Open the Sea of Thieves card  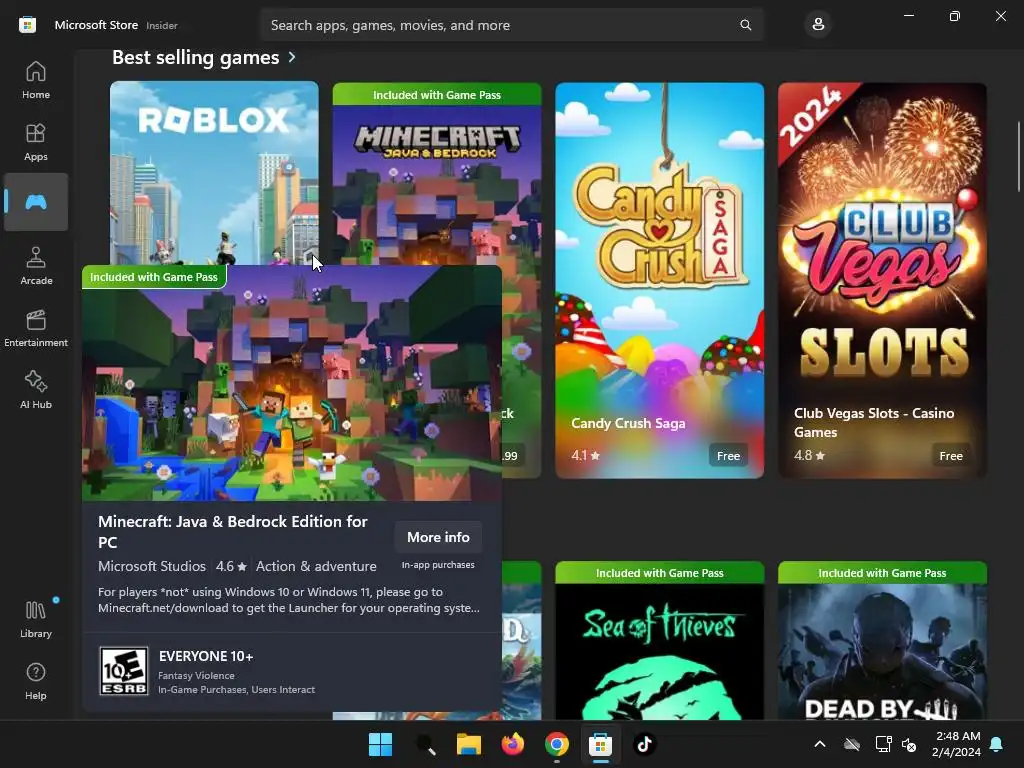tap(660, 641)
